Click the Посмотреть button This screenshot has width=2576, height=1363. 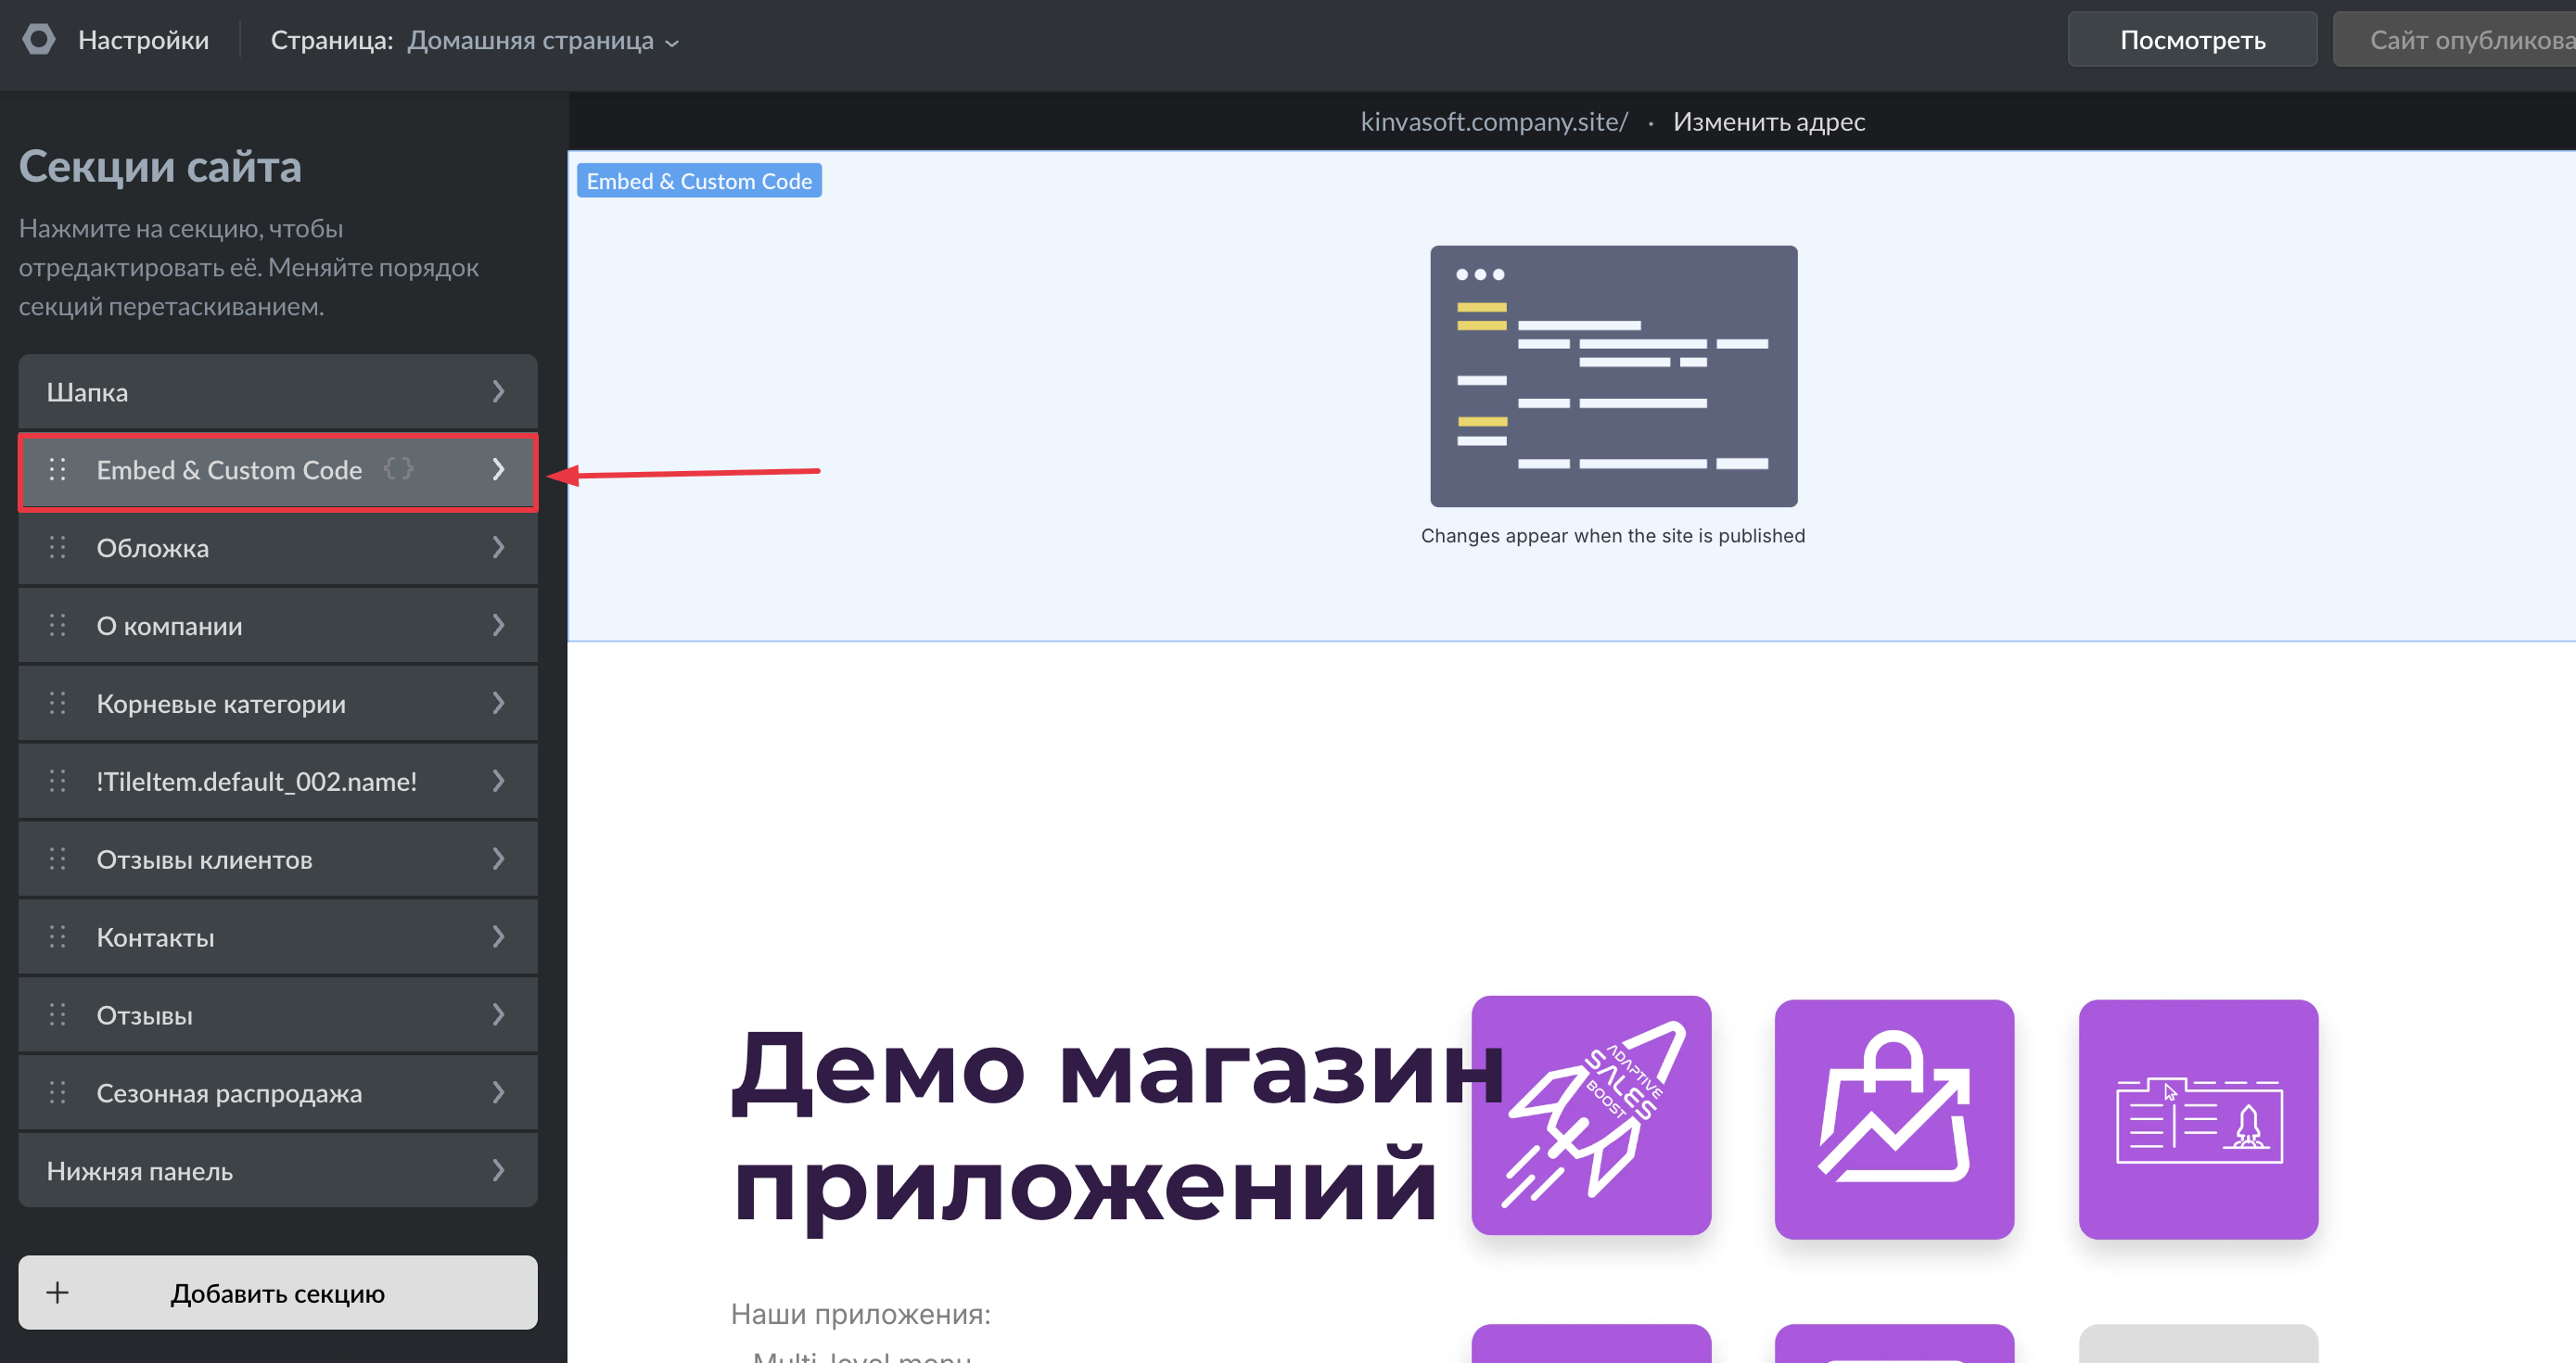pyautogui.click(x=2191, y=41)
